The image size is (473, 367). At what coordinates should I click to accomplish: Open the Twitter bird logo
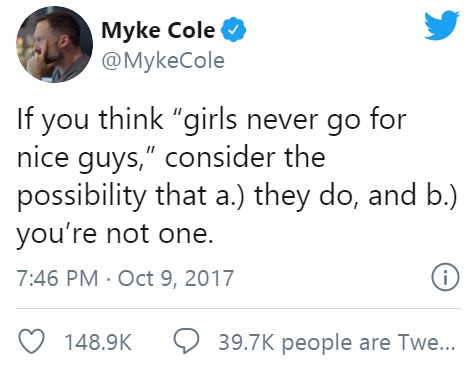[441, 25]
